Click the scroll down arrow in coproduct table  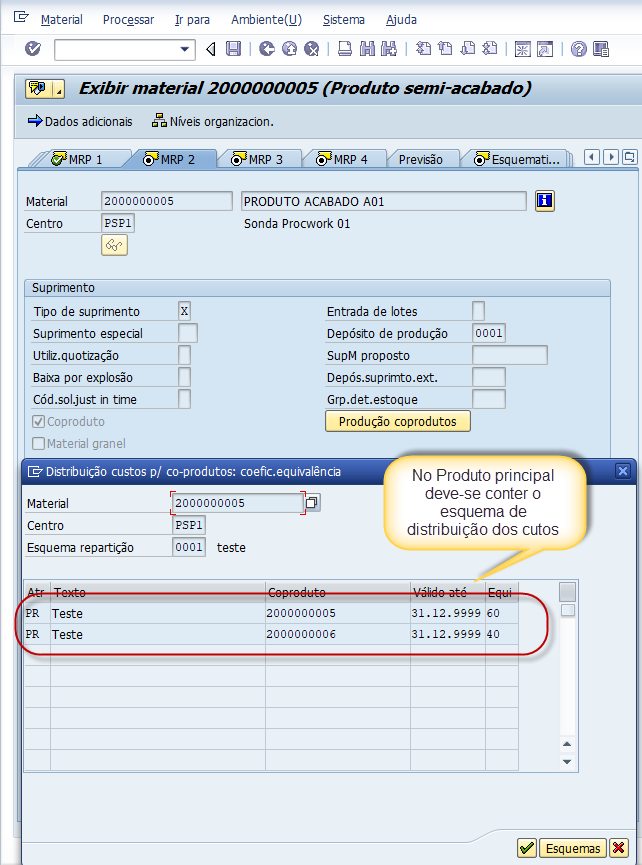(x=568, y=762)
